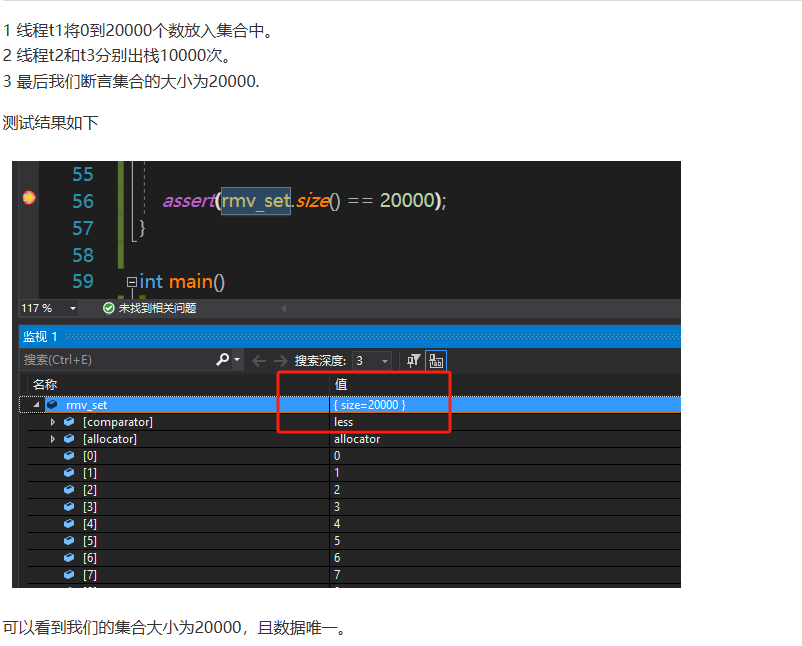The image size is (802, 646).
Task: Click the variable icon beside row [5]
Action: [x=66, y=540]
